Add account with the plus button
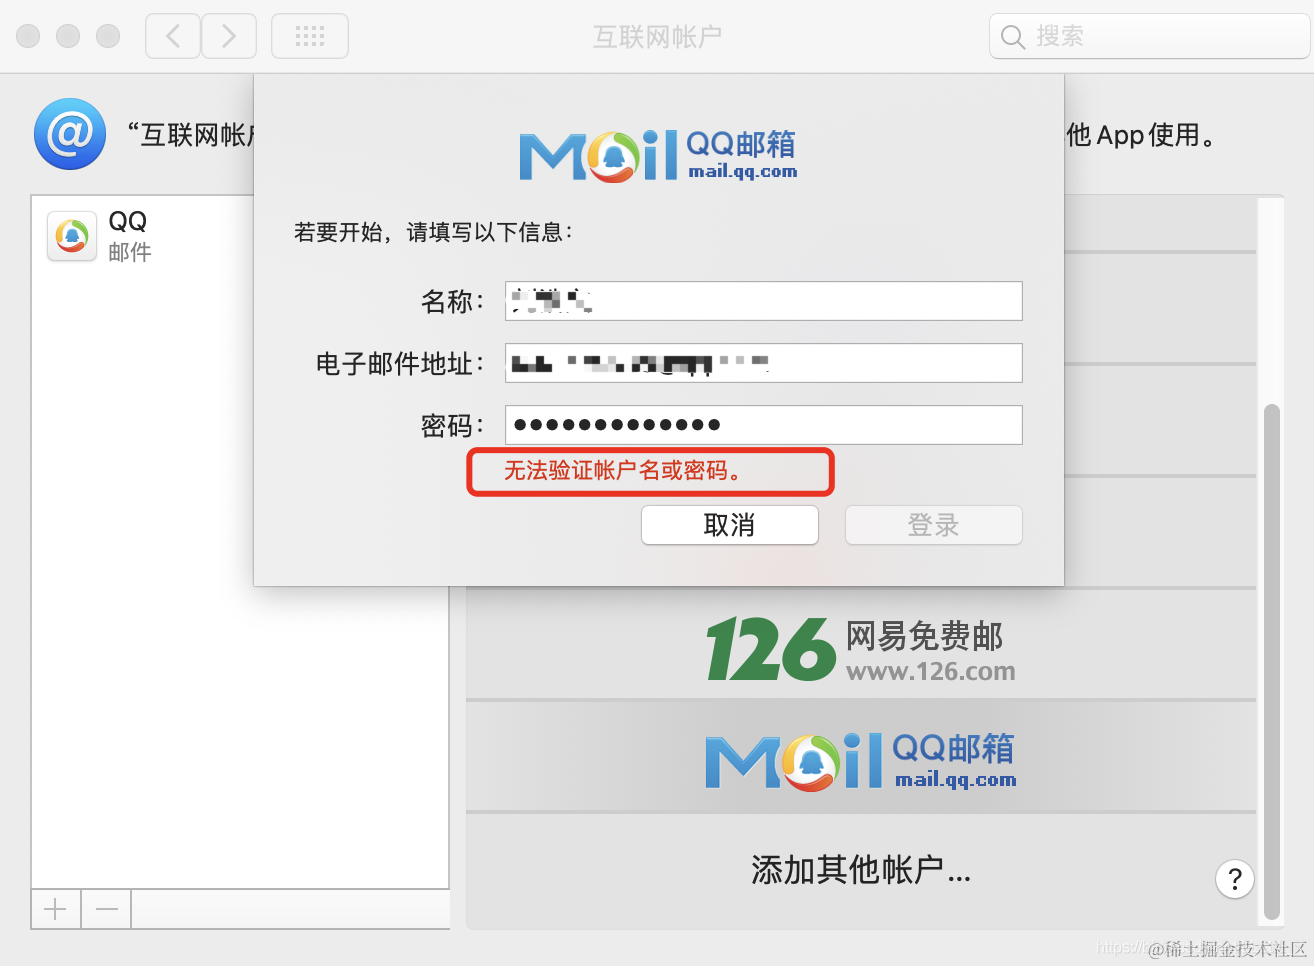Viewport: 1314px width, 966px height. pos(56,909)
